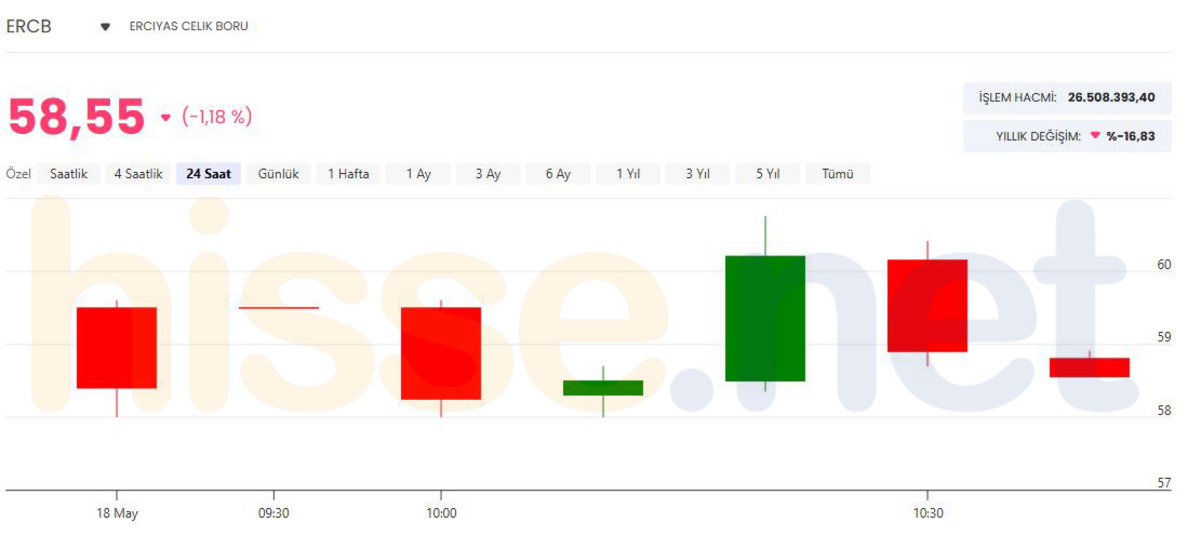The image size is (1200, 535).
Task: Select the Saatlik timeframe
Action: [x=69, y=174]
